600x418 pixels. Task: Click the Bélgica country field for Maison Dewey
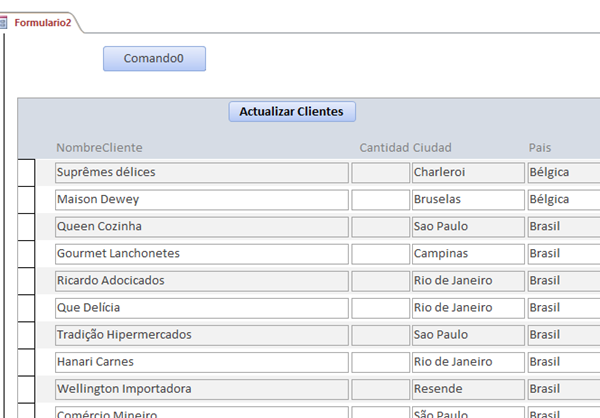click(x=562, y=199)
